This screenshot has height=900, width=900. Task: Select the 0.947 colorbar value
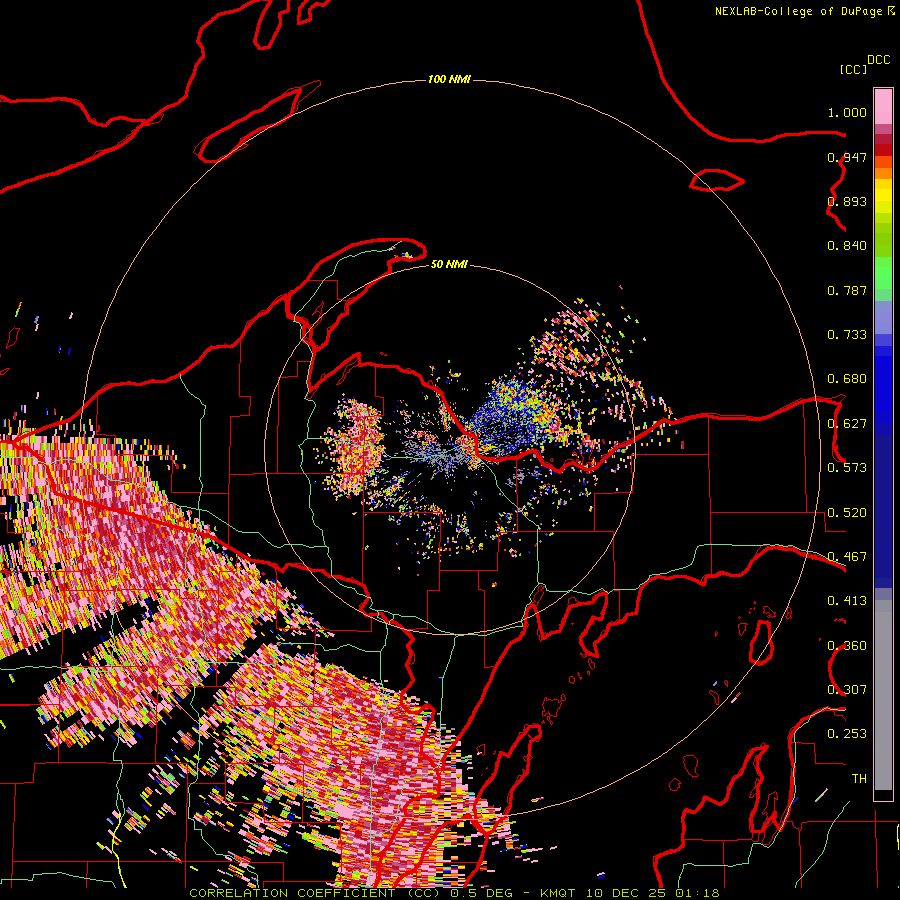tap(847, 157)
